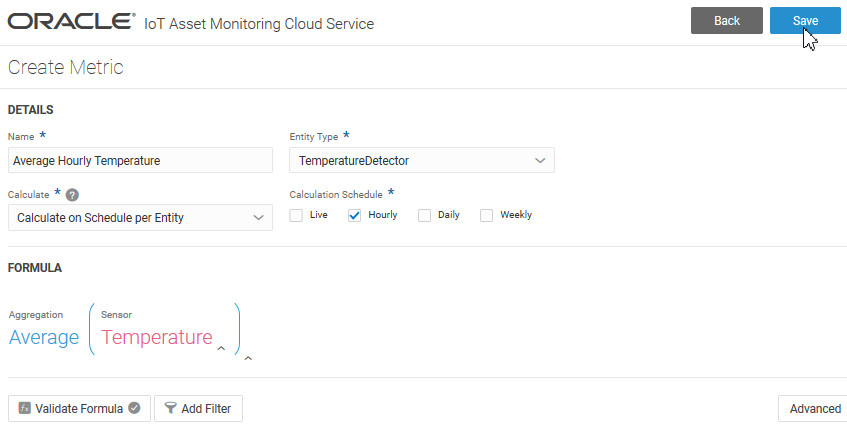Screen dimensions: 847x431
Task: Uncheck the Hourly calculation schedule checkbox
Action: (x=354, y=216)
